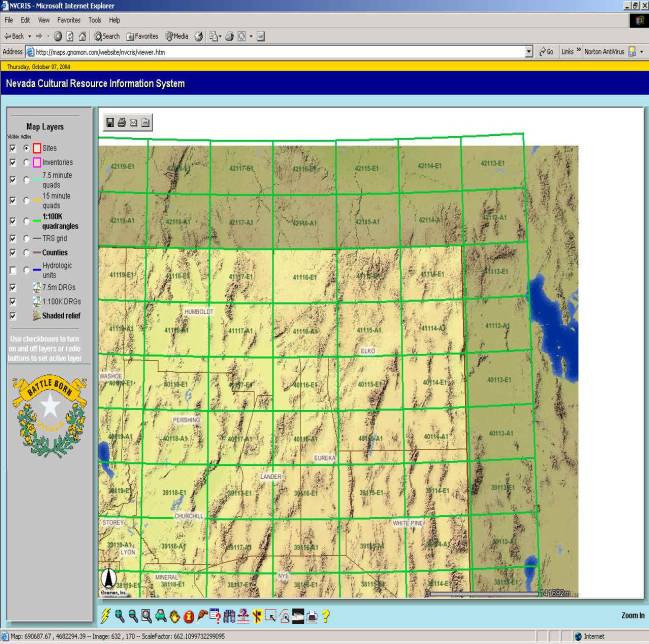Image resolution: width=649 pixels, height=644 pixels.
Task: Activate the pan hand tool
Action: pos(174,616)
